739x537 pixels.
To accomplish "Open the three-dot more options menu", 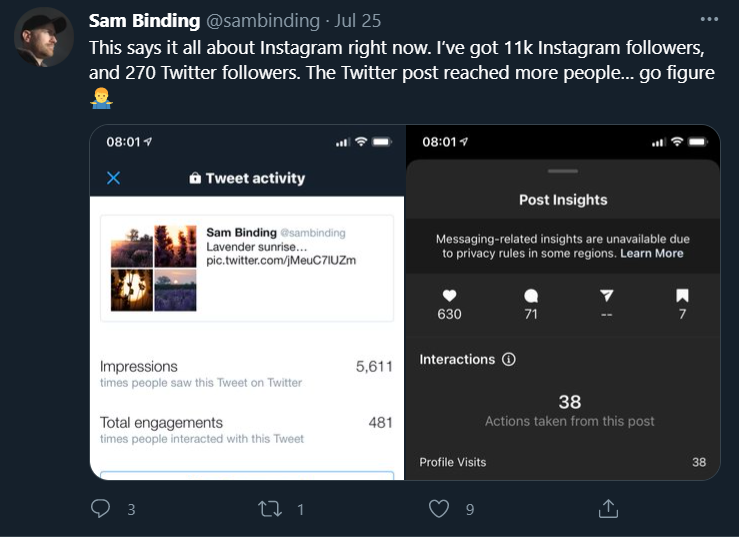I will click(709, 19).
